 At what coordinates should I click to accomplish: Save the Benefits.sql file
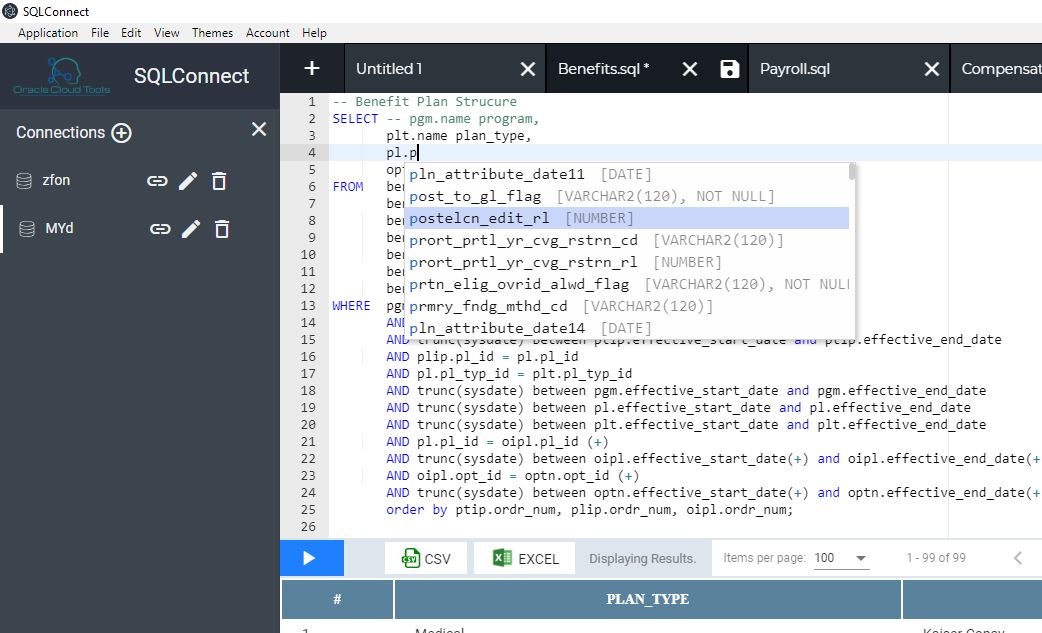tap(730, 69)
